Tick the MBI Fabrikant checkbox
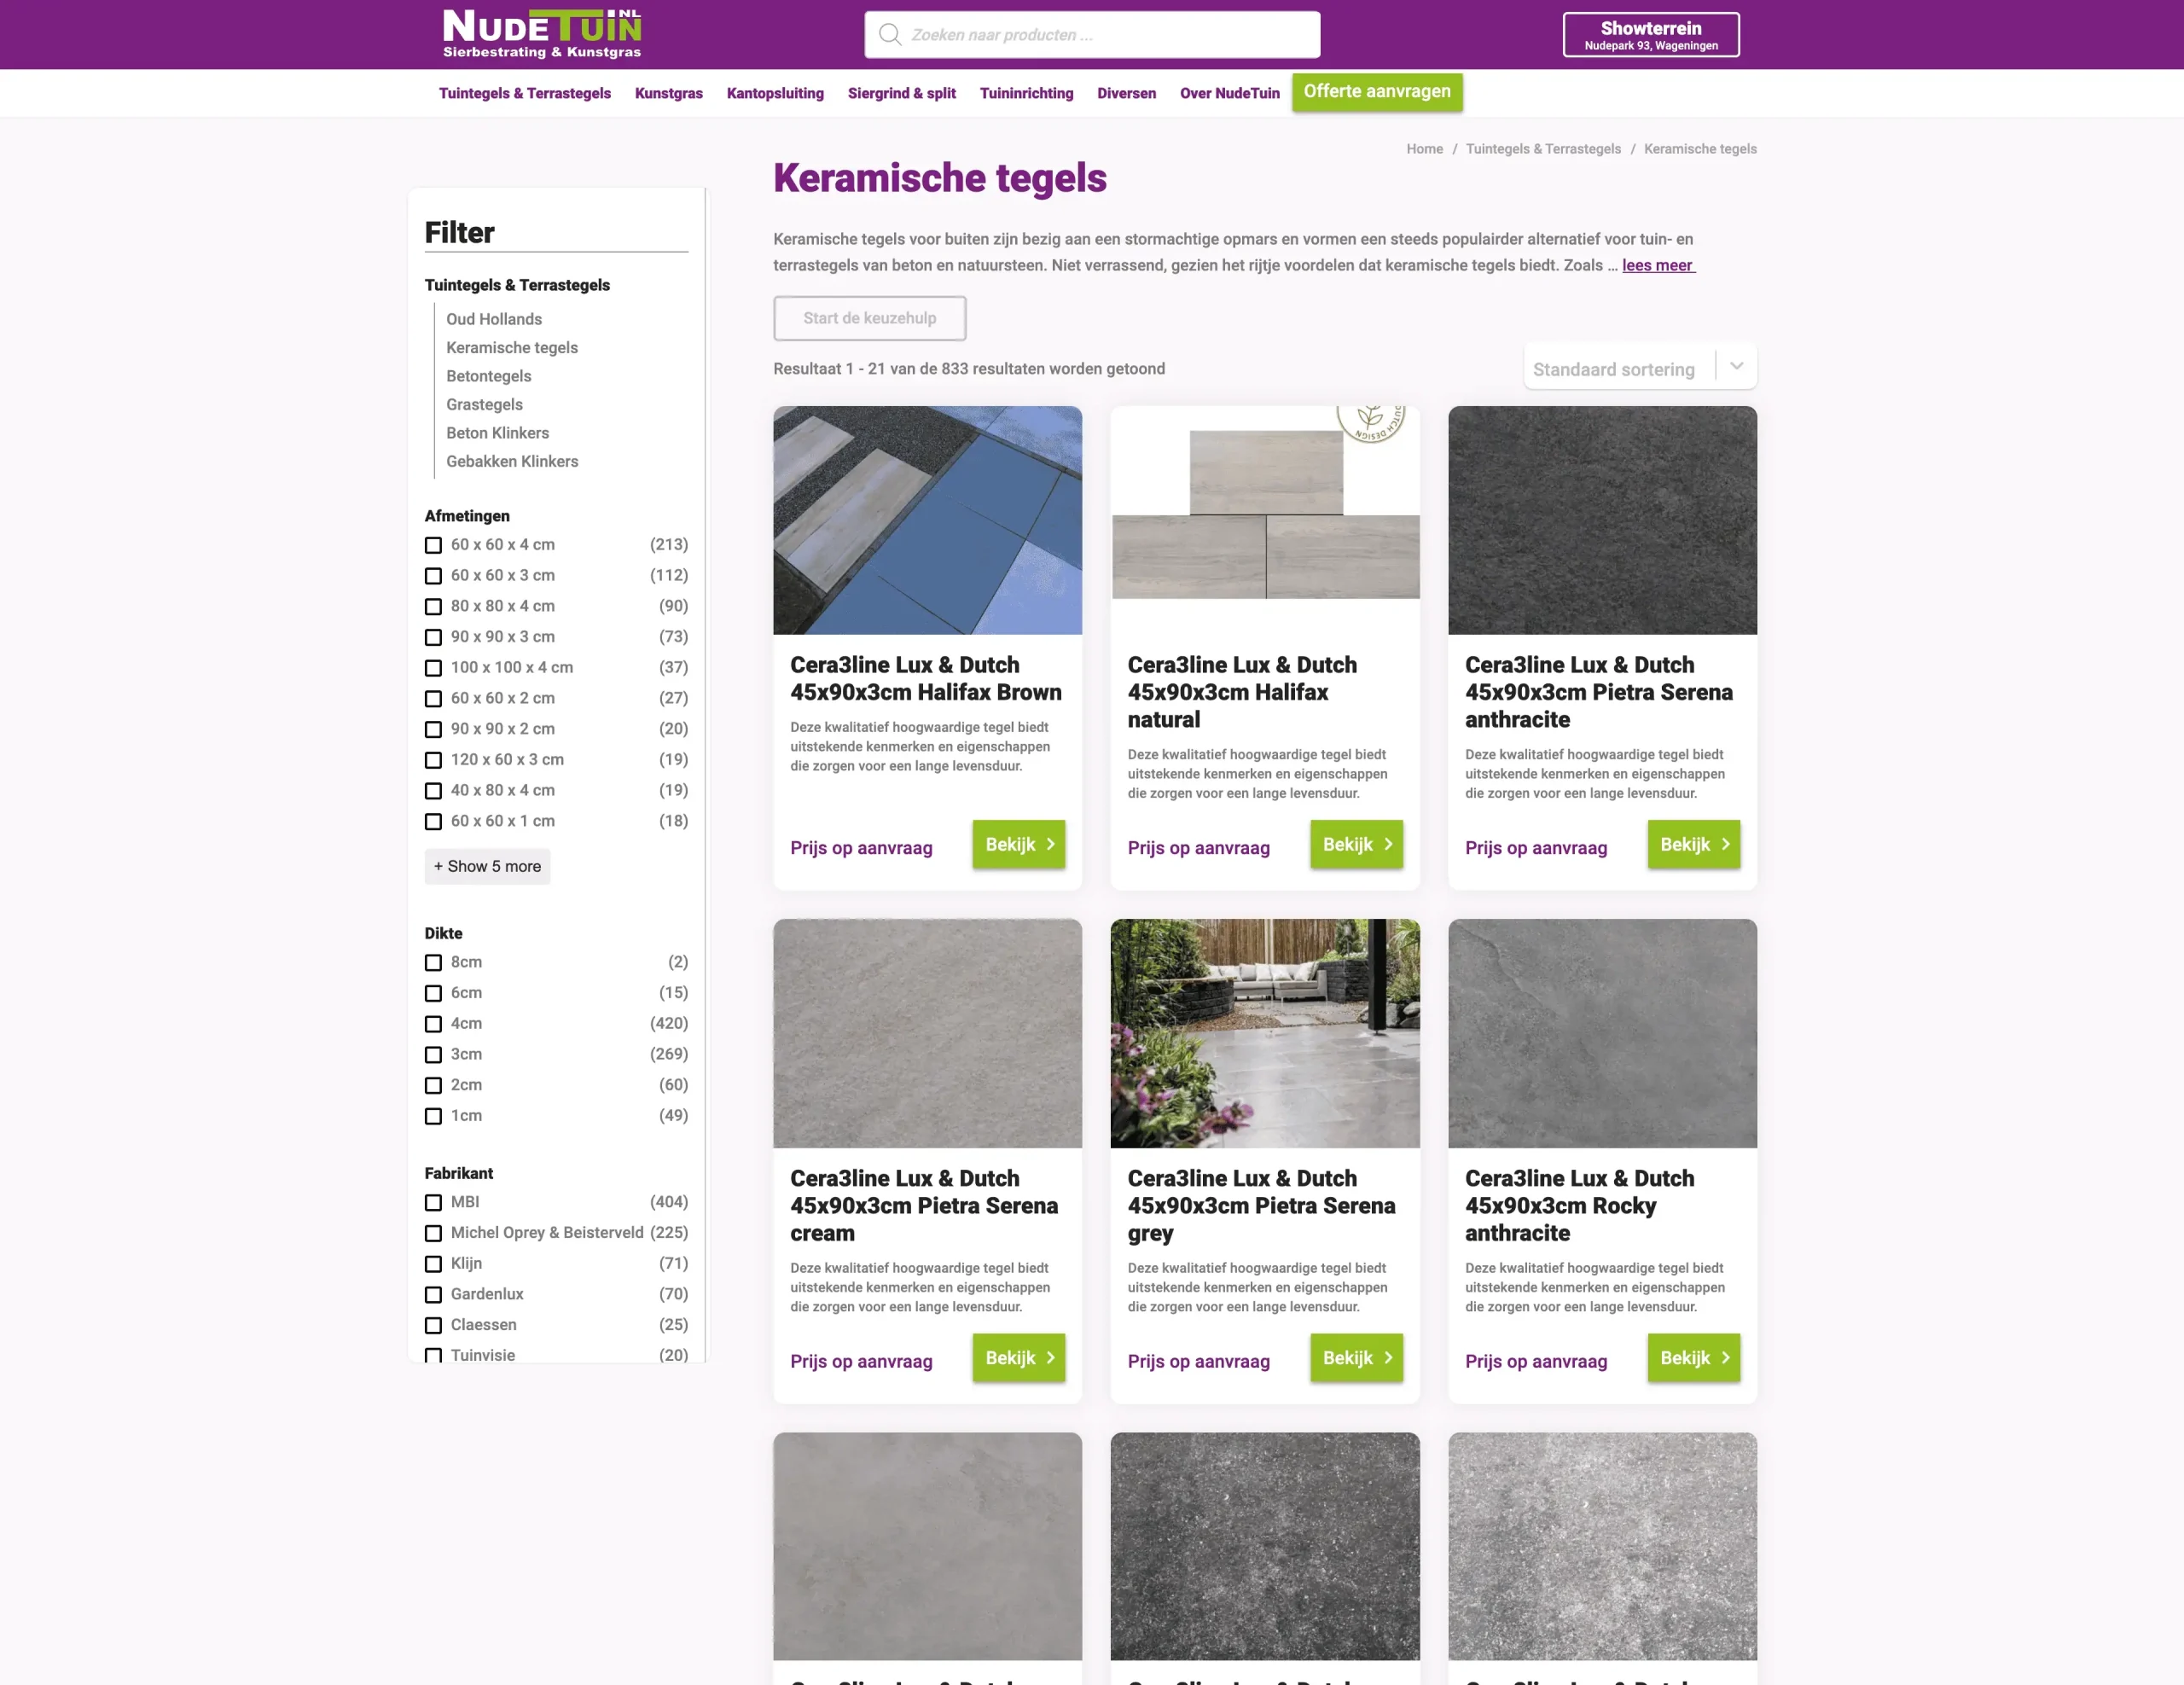 click(433, 1202)
